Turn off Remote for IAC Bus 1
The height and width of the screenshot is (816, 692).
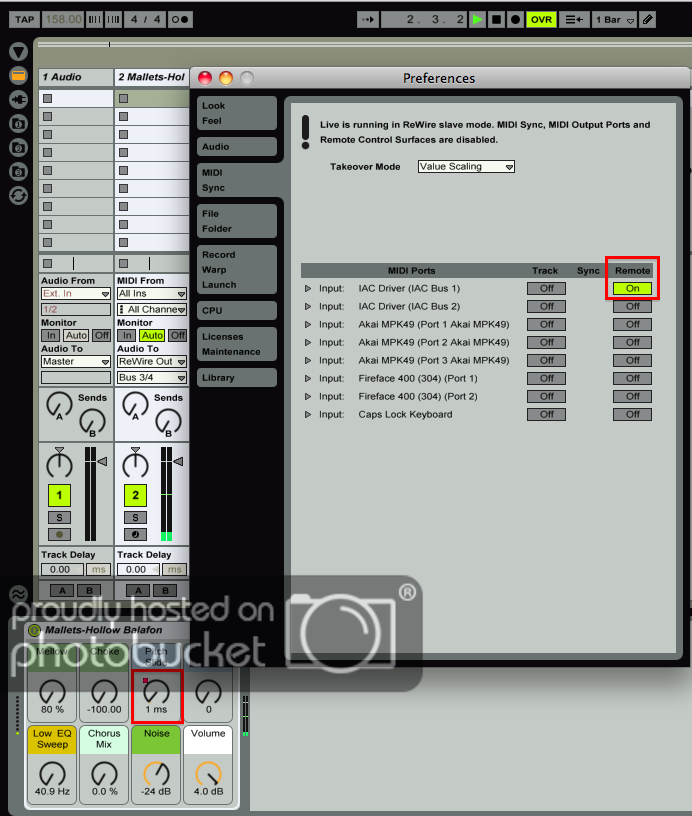pyautogui.click(x=632, y=288)
